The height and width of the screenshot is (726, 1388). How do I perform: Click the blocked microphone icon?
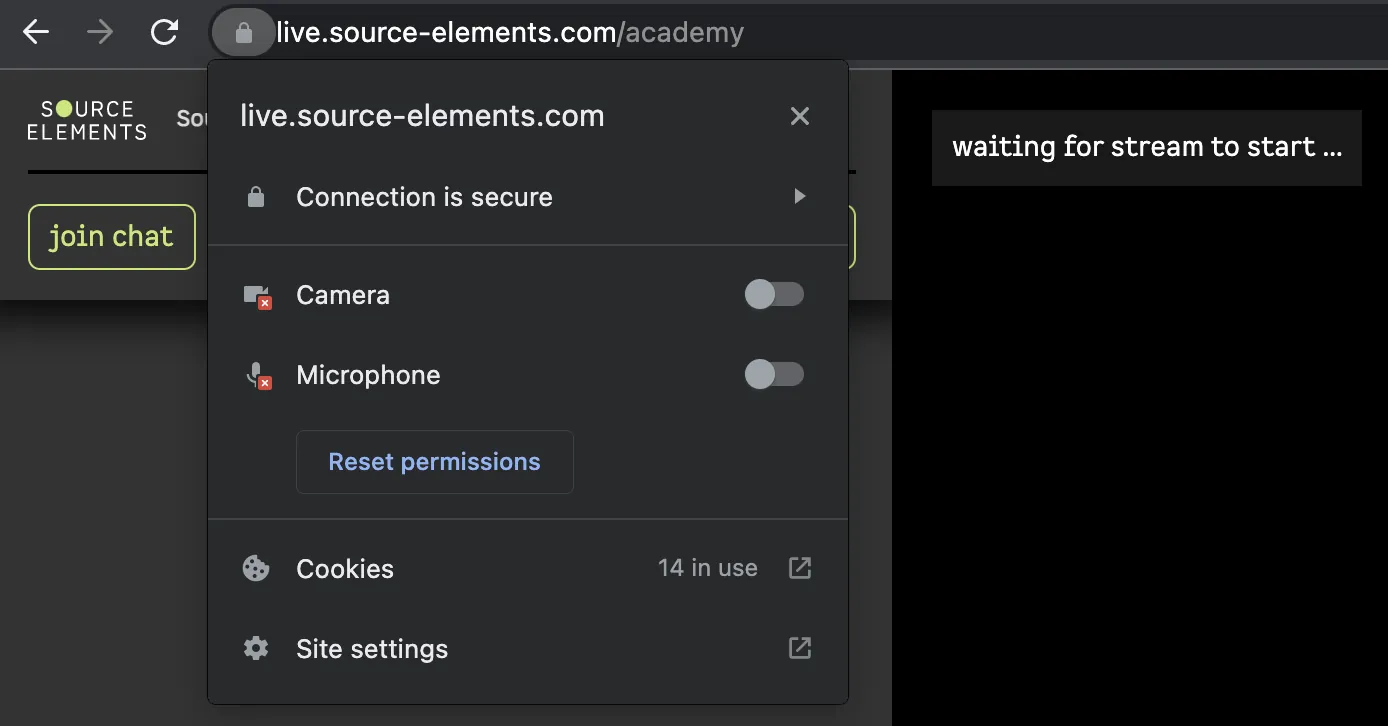point(258,375)
